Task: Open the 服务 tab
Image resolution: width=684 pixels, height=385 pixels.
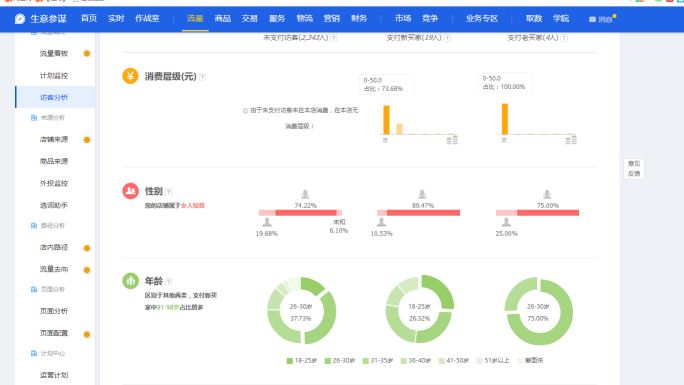Action: pyautogui.click(x=277, y=18)
